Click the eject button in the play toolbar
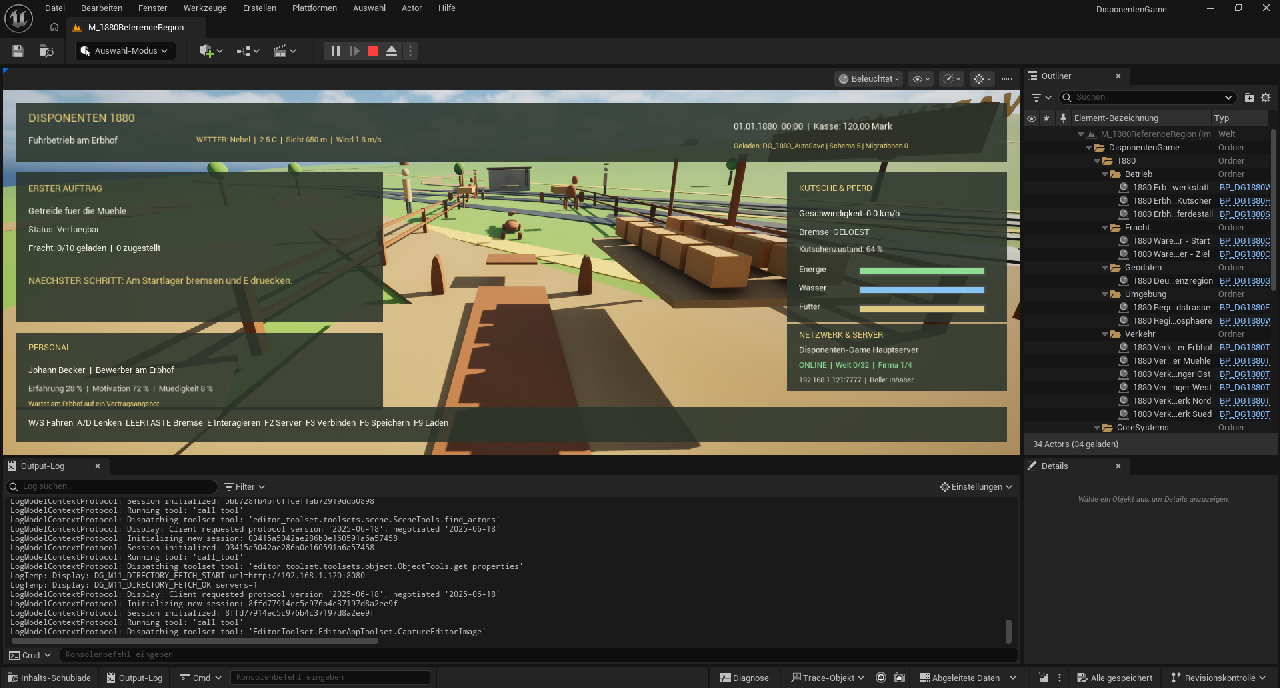Image resolution: width=1280 pixels, height=688 pixels. pos(392,50)
